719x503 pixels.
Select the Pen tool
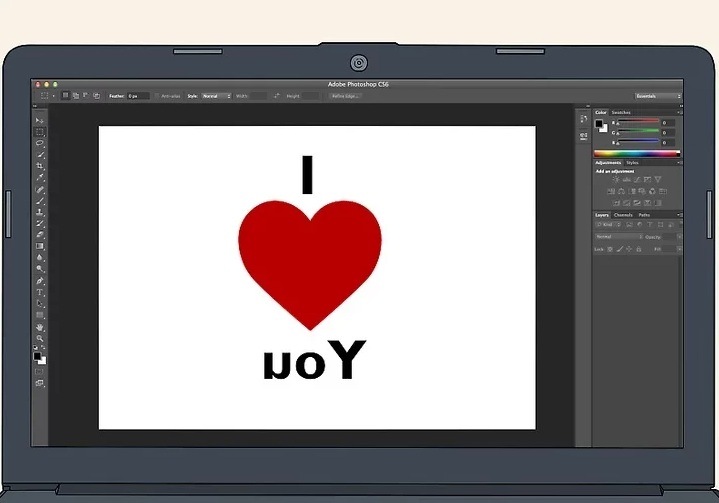pos(39,281)
